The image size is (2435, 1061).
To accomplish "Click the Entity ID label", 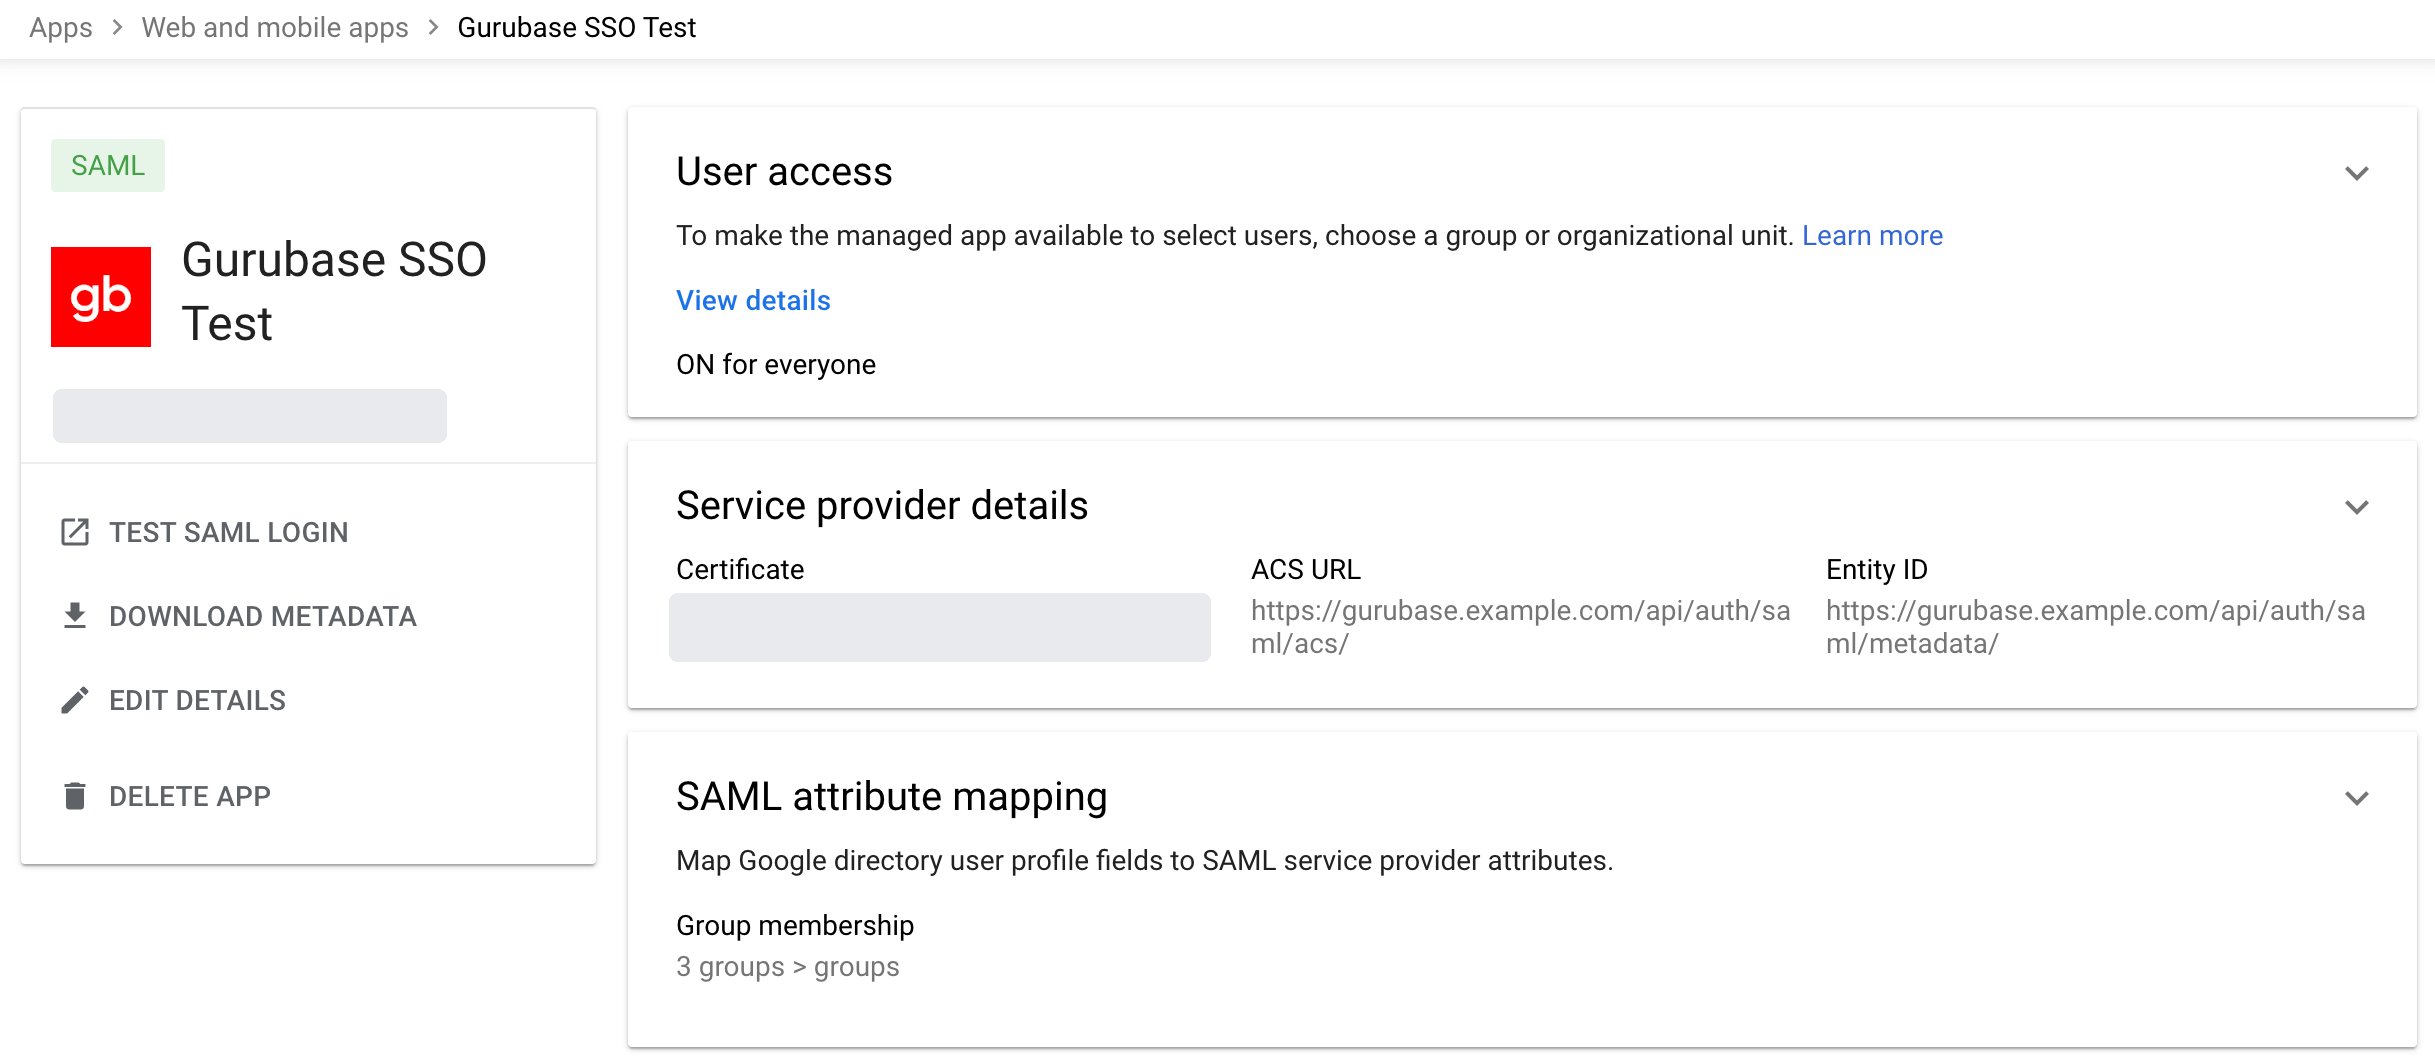I will click(x=1877, y=570).
